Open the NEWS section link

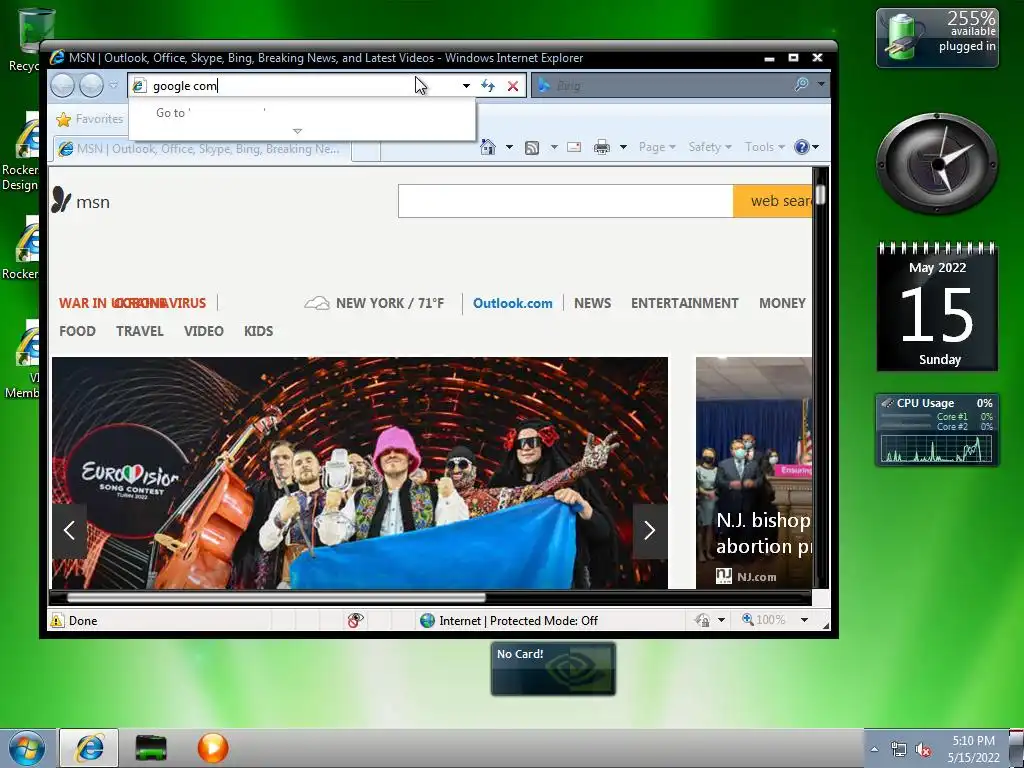(592, 303)
